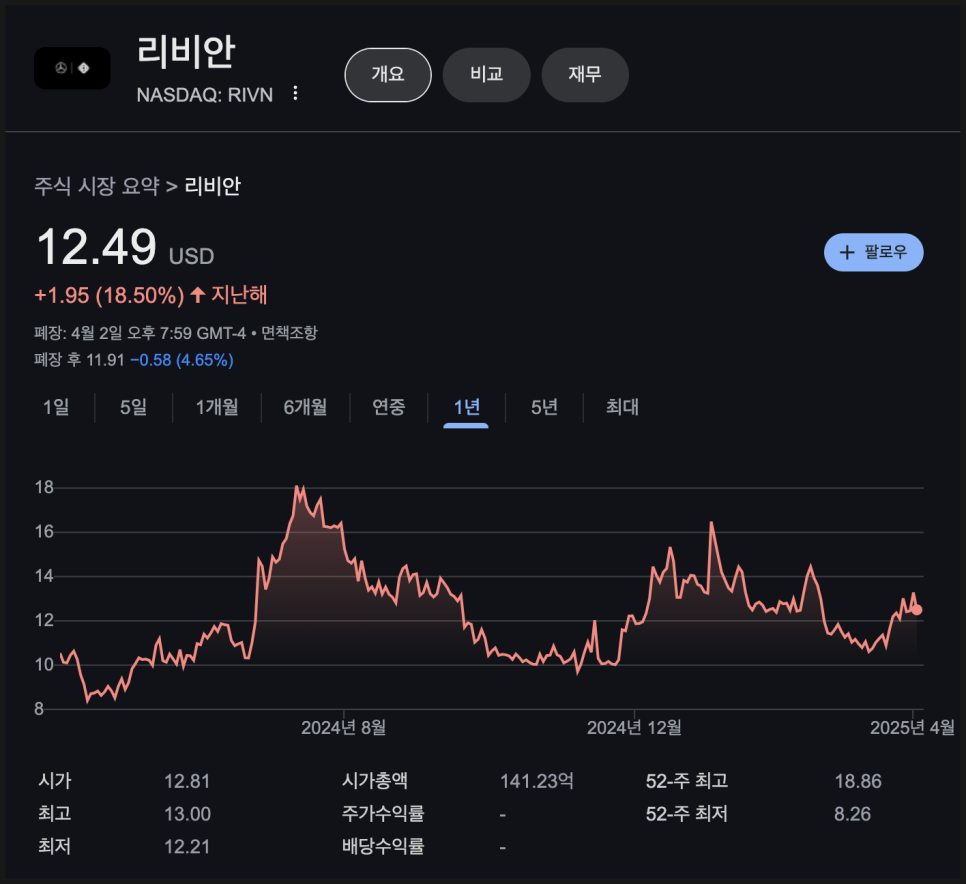The image size is (966, 884).
Task: Switch to the 비교 compare tab
Action: coord(487,75)
